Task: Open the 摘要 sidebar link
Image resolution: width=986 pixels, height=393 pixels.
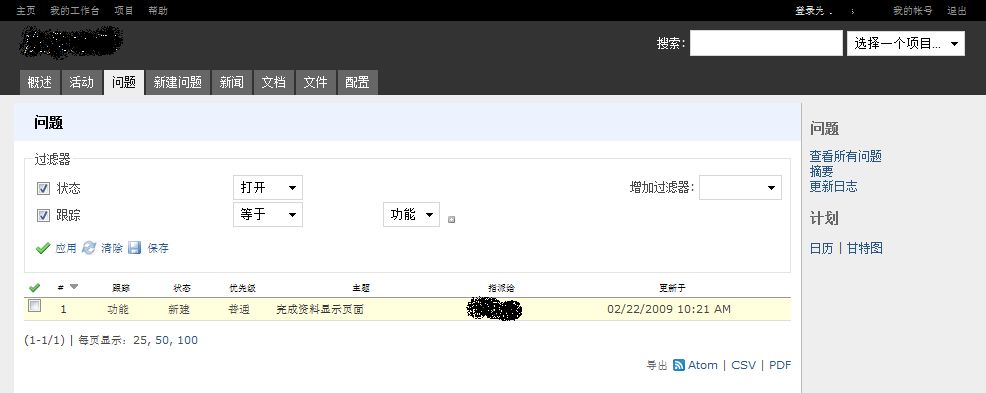Action: click(x=821, y=172)
